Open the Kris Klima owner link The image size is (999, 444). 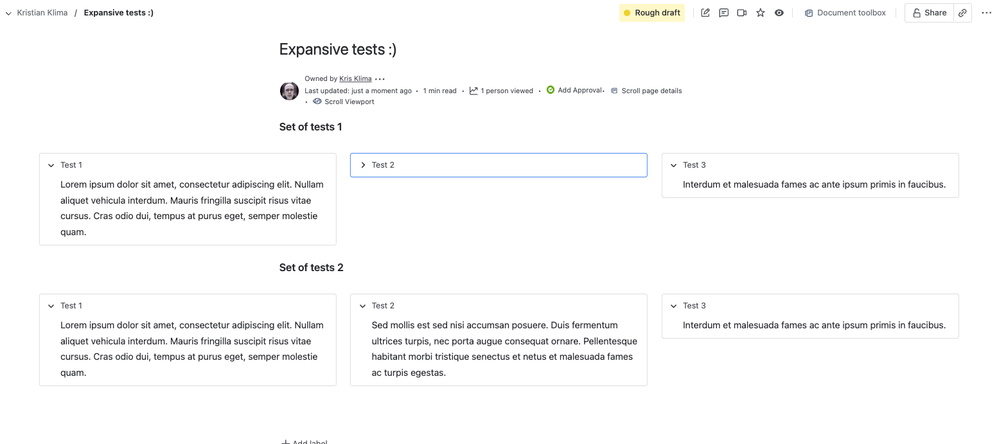(355, 79)
